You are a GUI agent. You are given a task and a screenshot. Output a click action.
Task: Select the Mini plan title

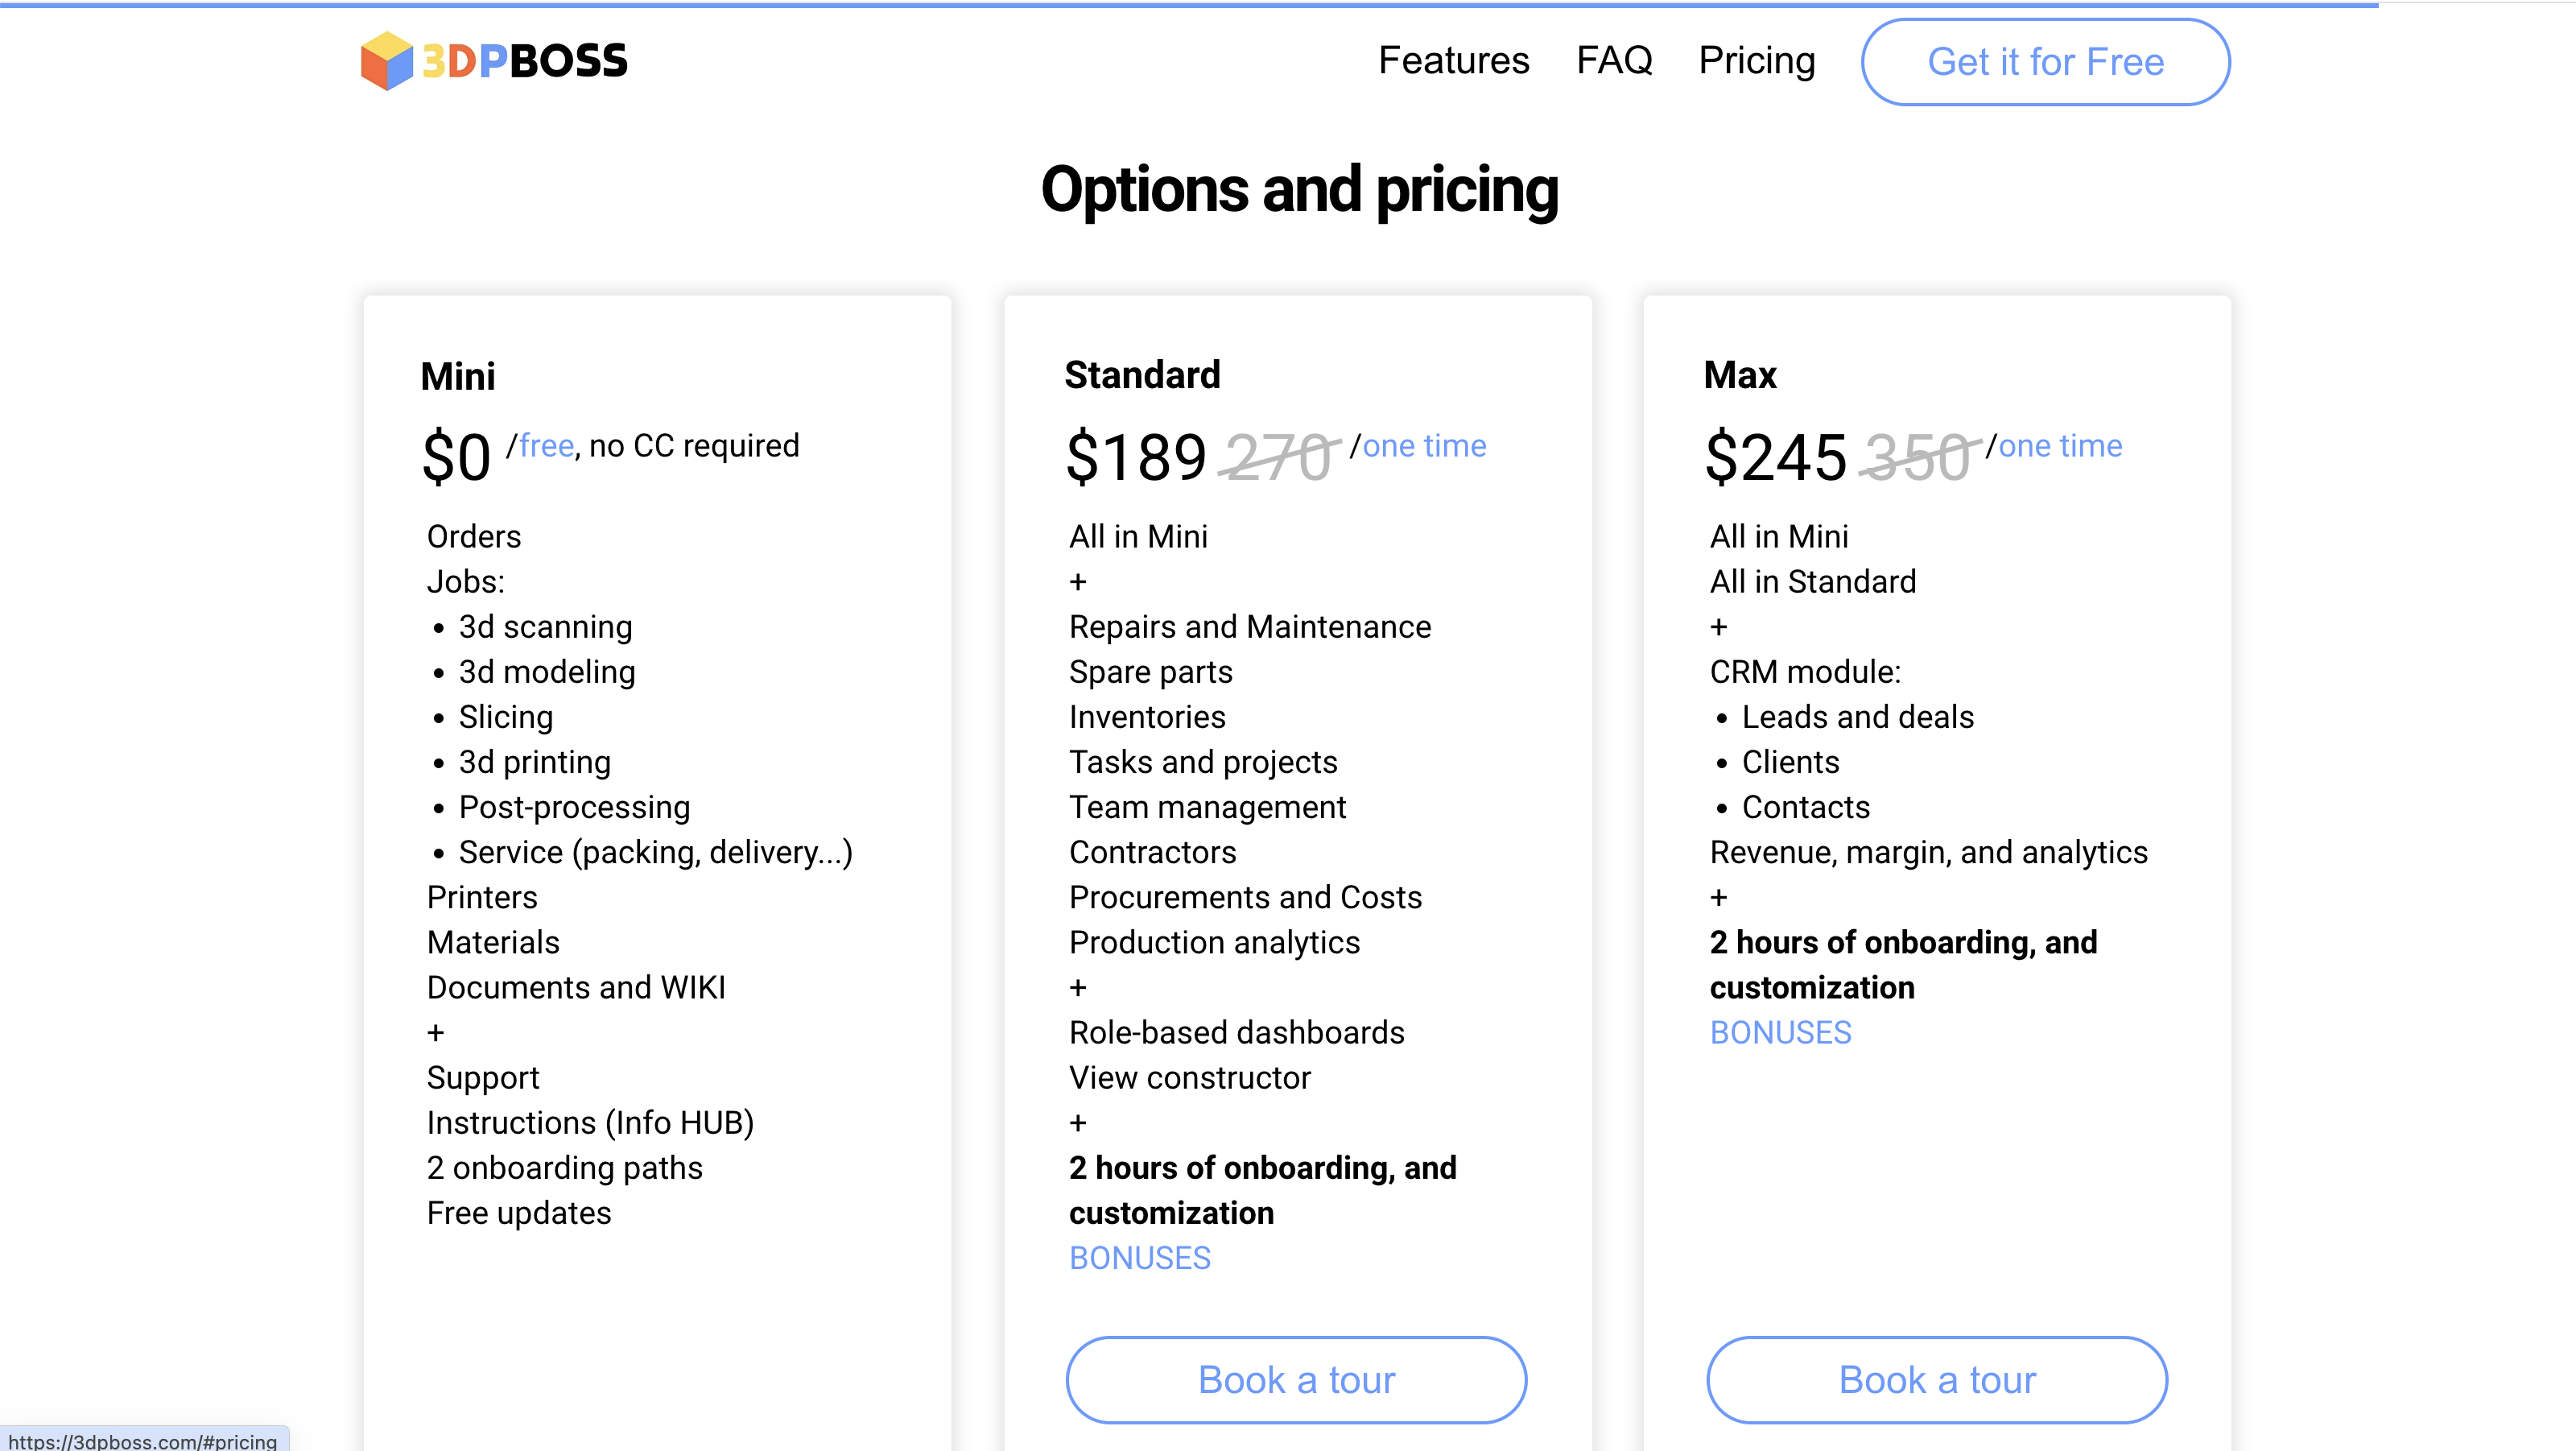pos(458,377)
